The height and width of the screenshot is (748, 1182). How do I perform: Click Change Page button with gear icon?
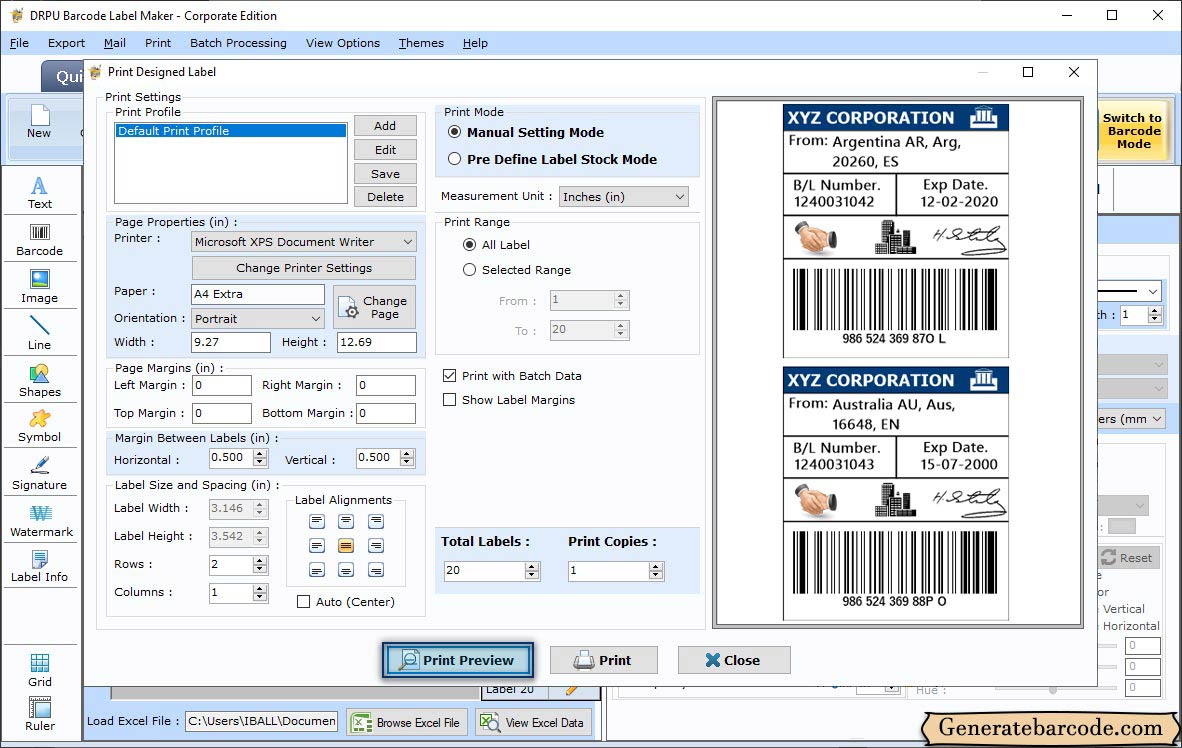pos(374,307)
